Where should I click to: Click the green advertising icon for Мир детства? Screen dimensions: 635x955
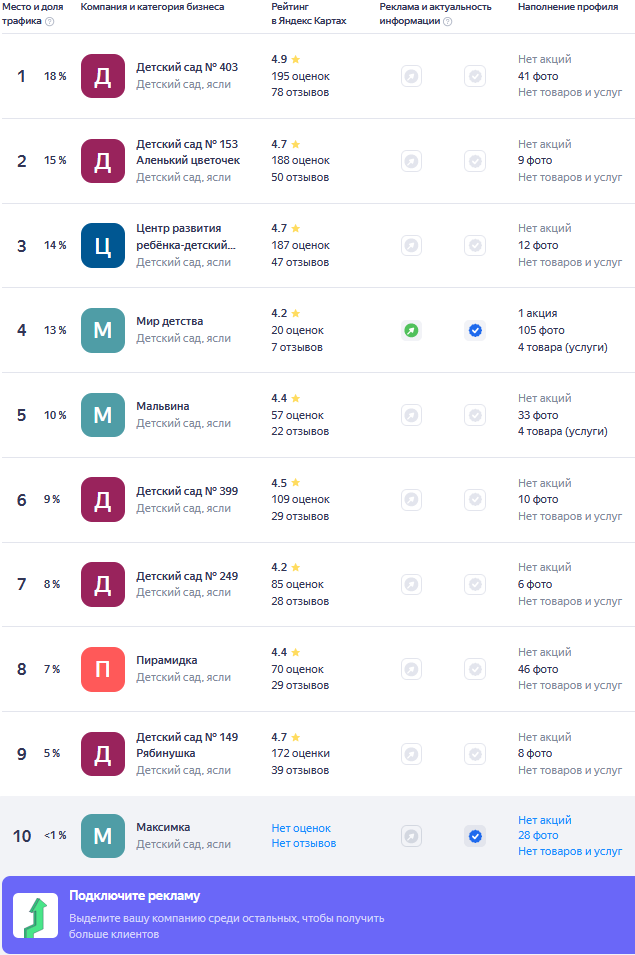(411, 330)
